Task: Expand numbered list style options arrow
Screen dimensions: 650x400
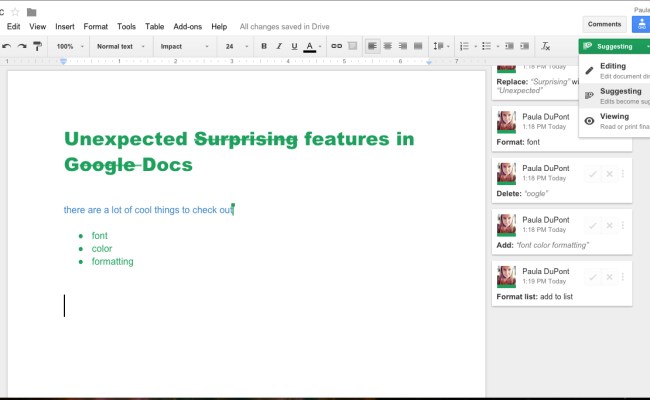Action: (475, 46)
